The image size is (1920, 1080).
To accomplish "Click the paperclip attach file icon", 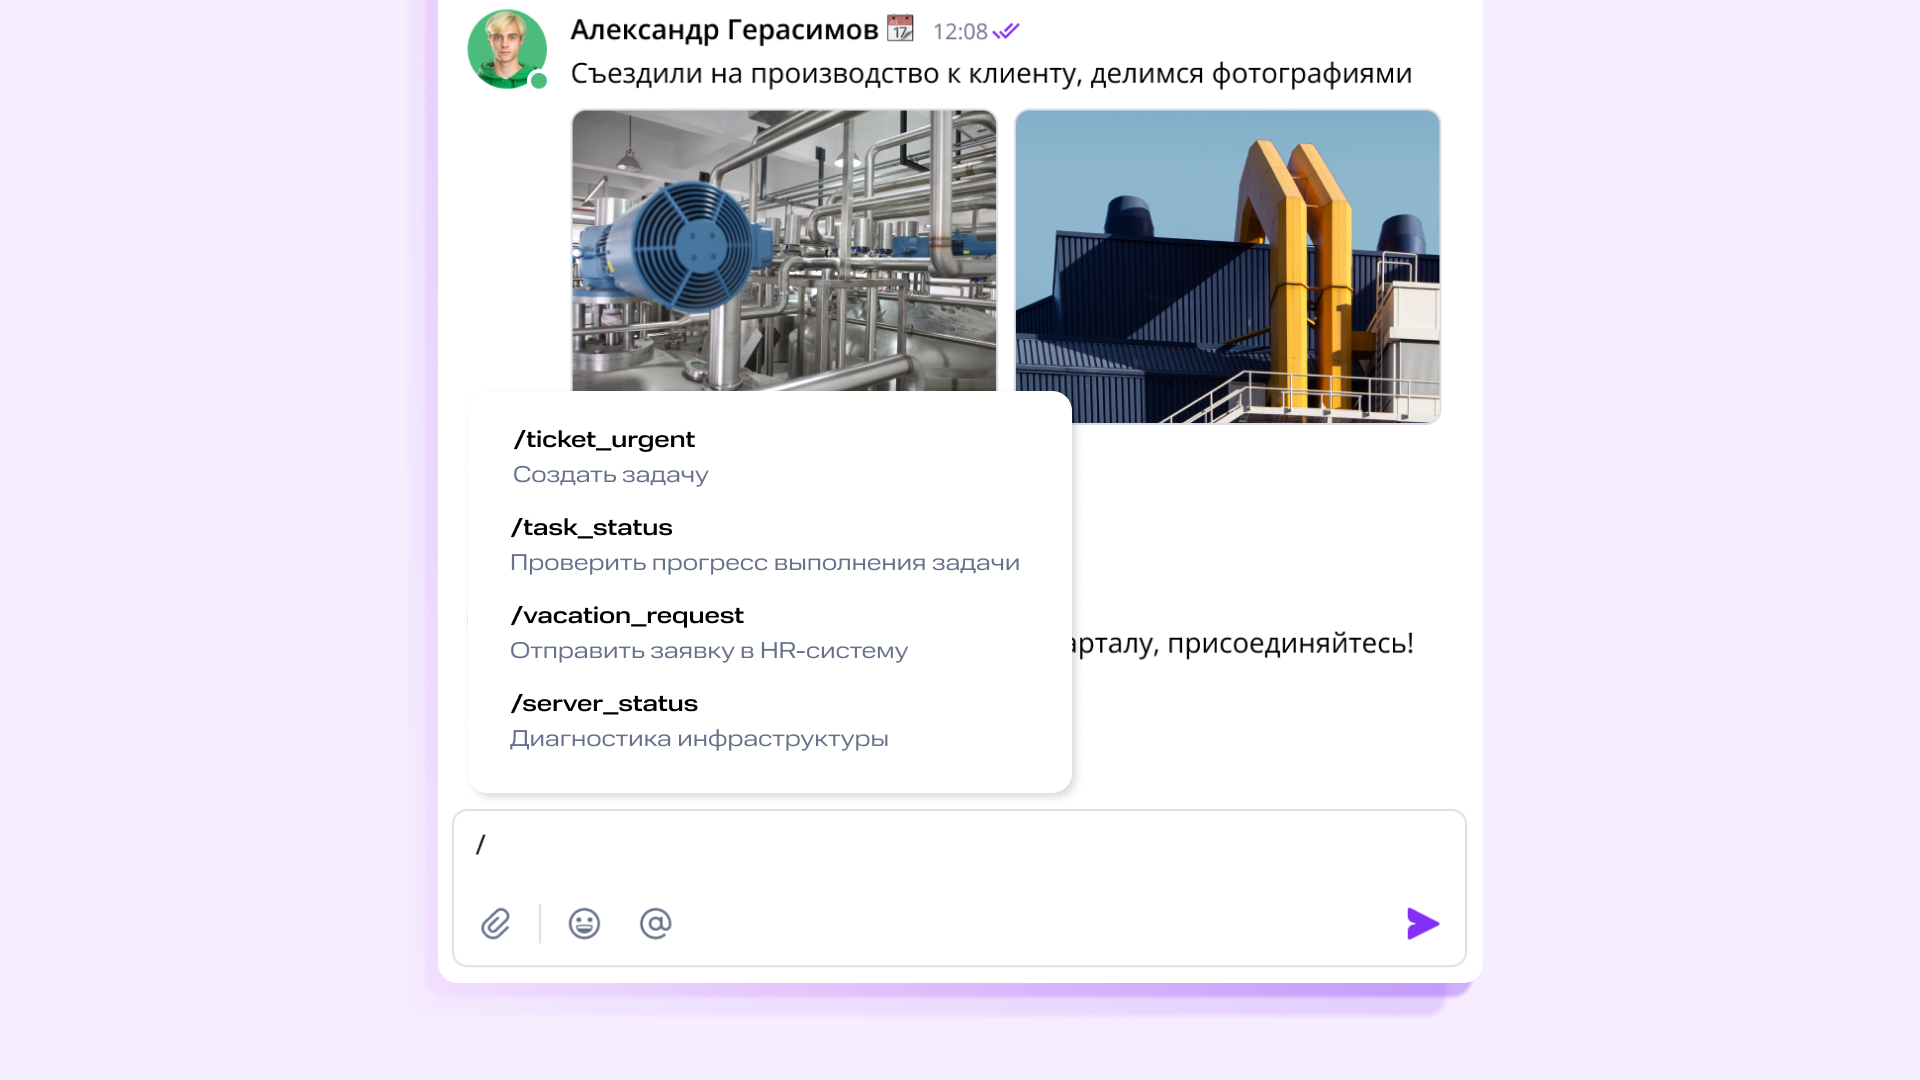I will 496,923.
